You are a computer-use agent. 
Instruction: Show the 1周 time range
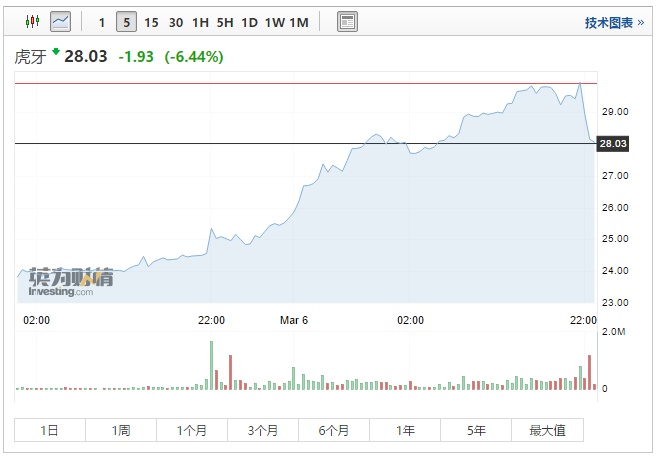(x=121, y=430)
